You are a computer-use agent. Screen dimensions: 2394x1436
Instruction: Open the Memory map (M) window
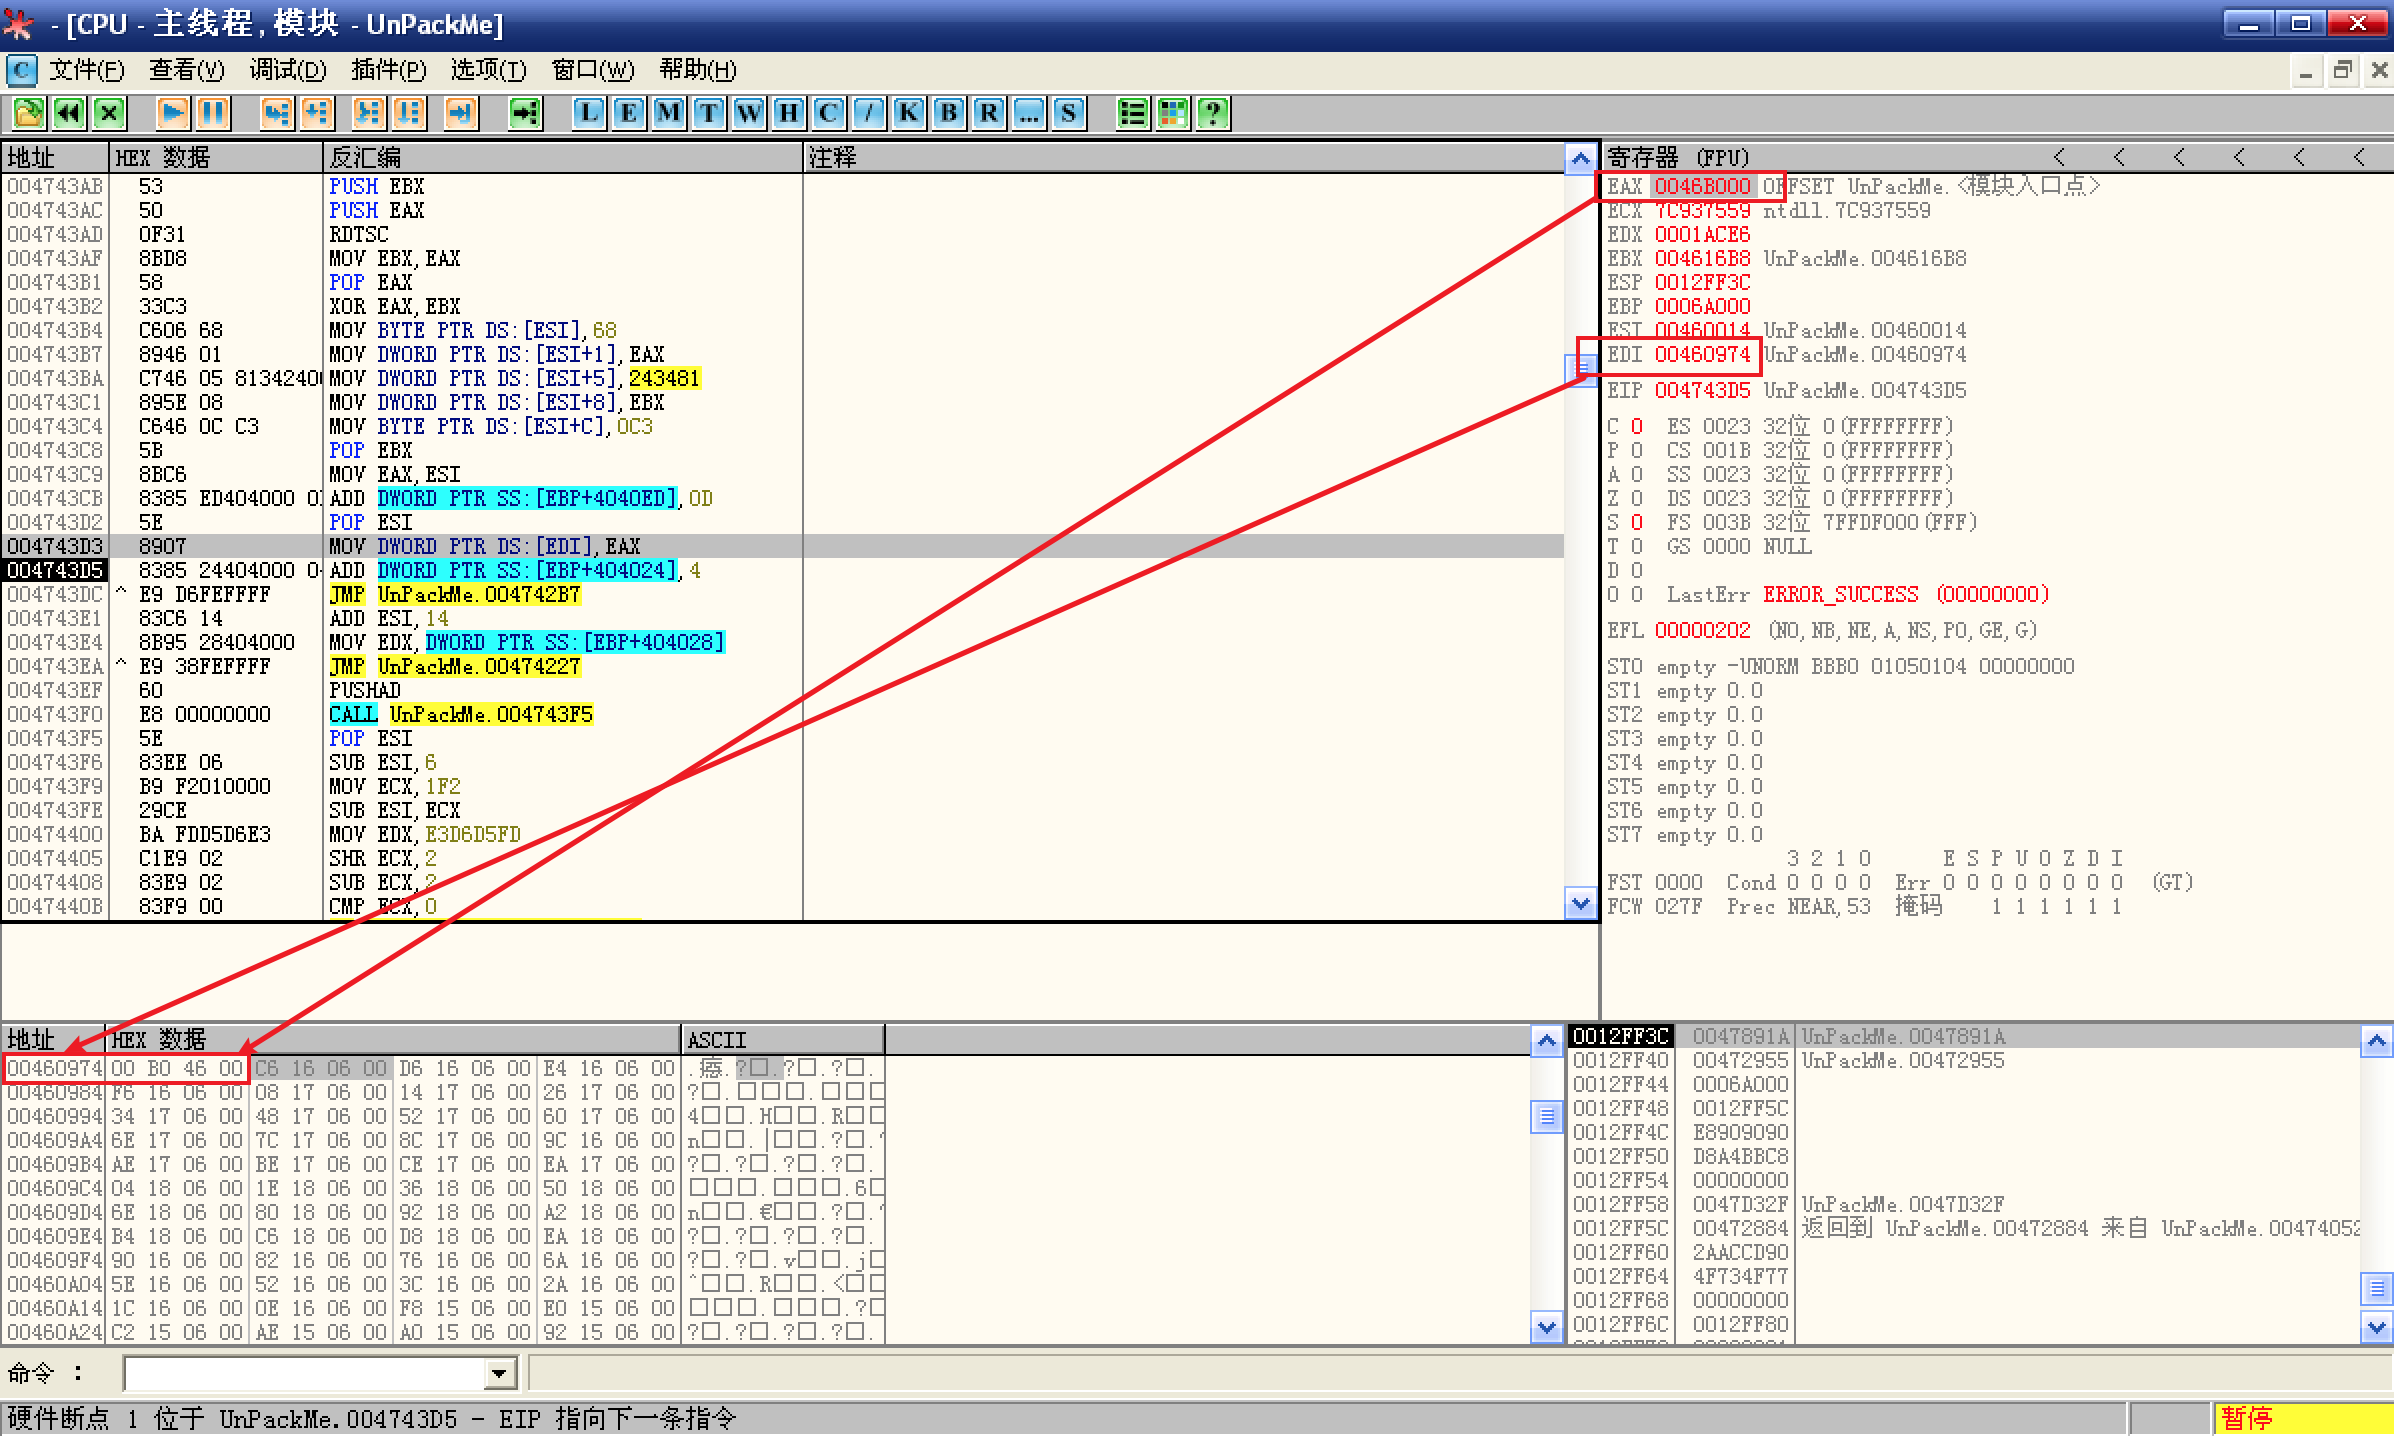tap(668, 113)
